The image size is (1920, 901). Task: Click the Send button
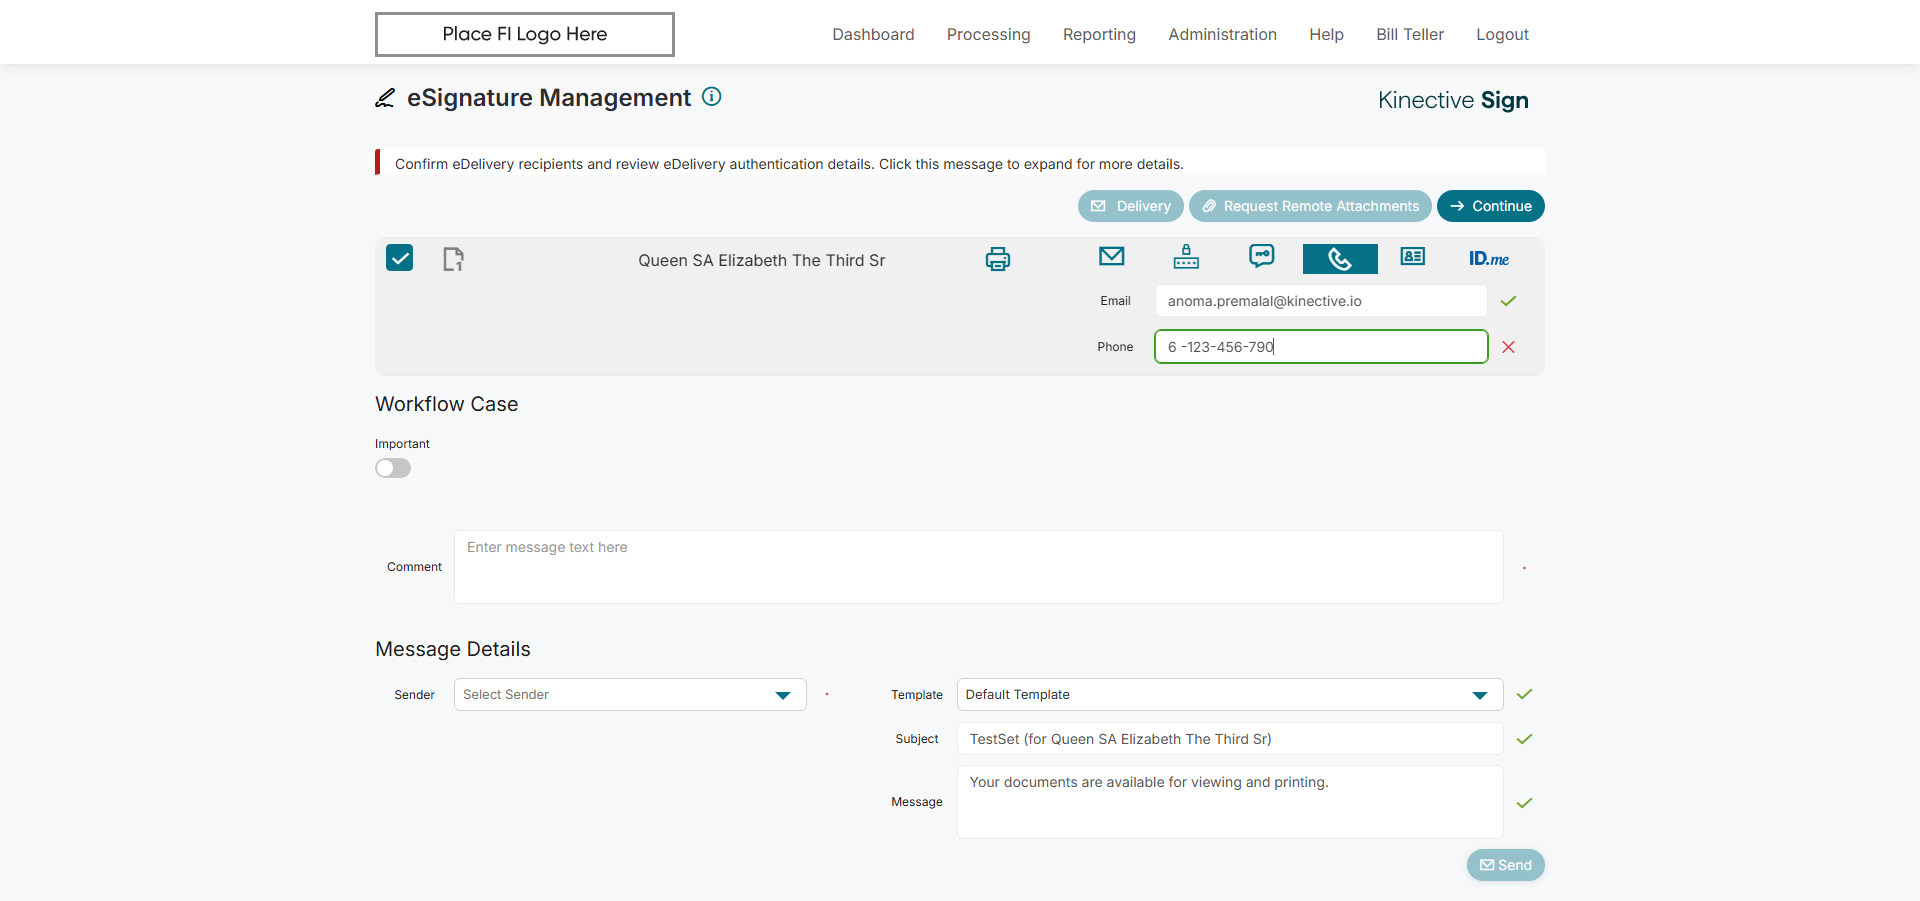1505,865
